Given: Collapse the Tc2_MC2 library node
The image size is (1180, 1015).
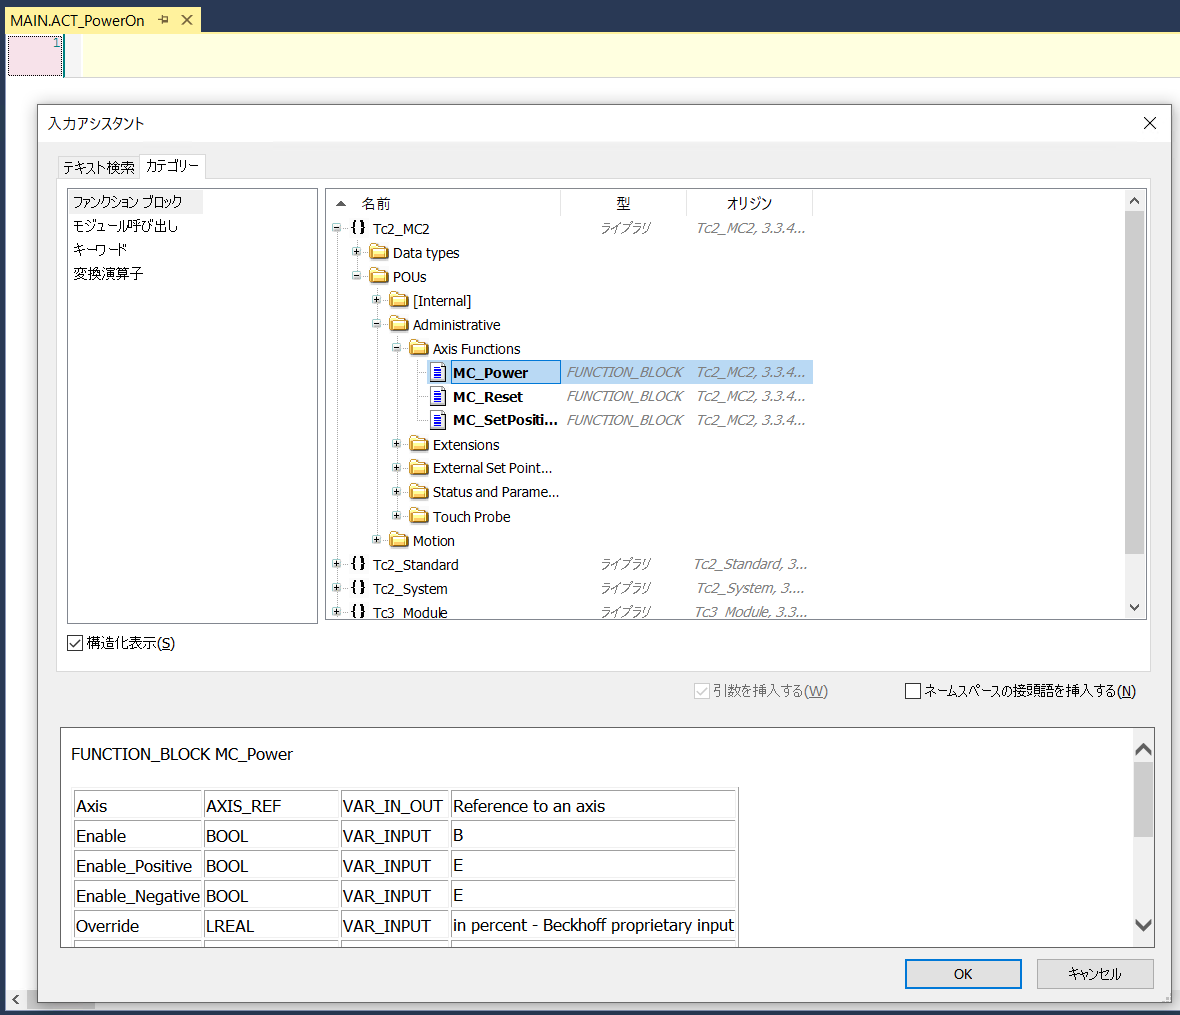Looking at the screenshot, I should point(336,228).
